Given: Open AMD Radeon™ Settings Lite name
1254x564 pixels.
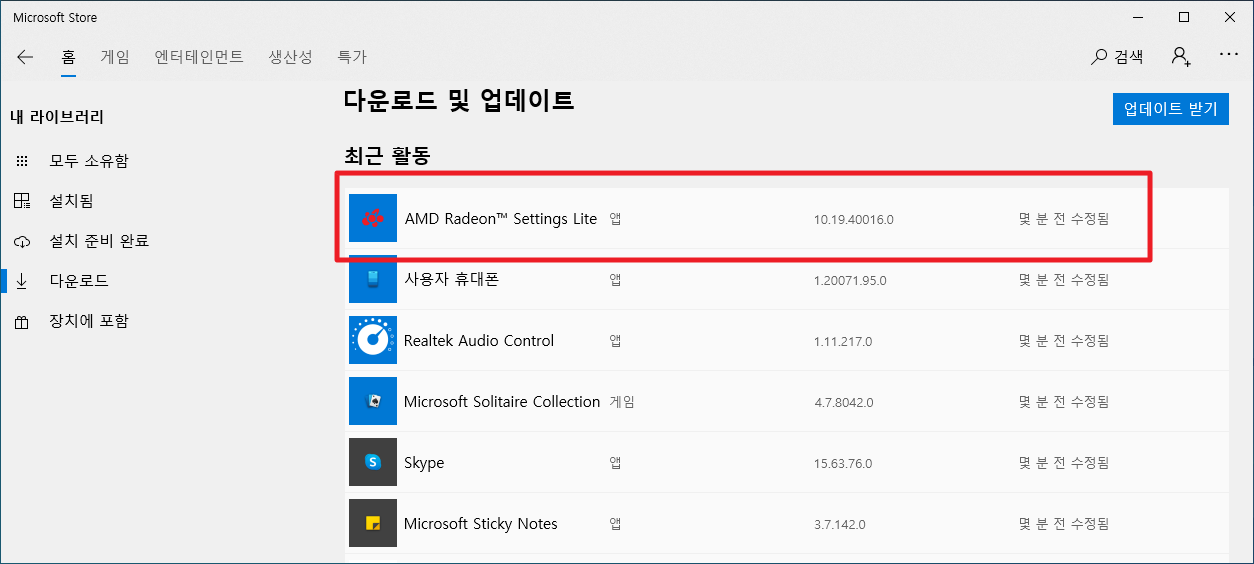Looking at the screenshot, I should 500,219.
